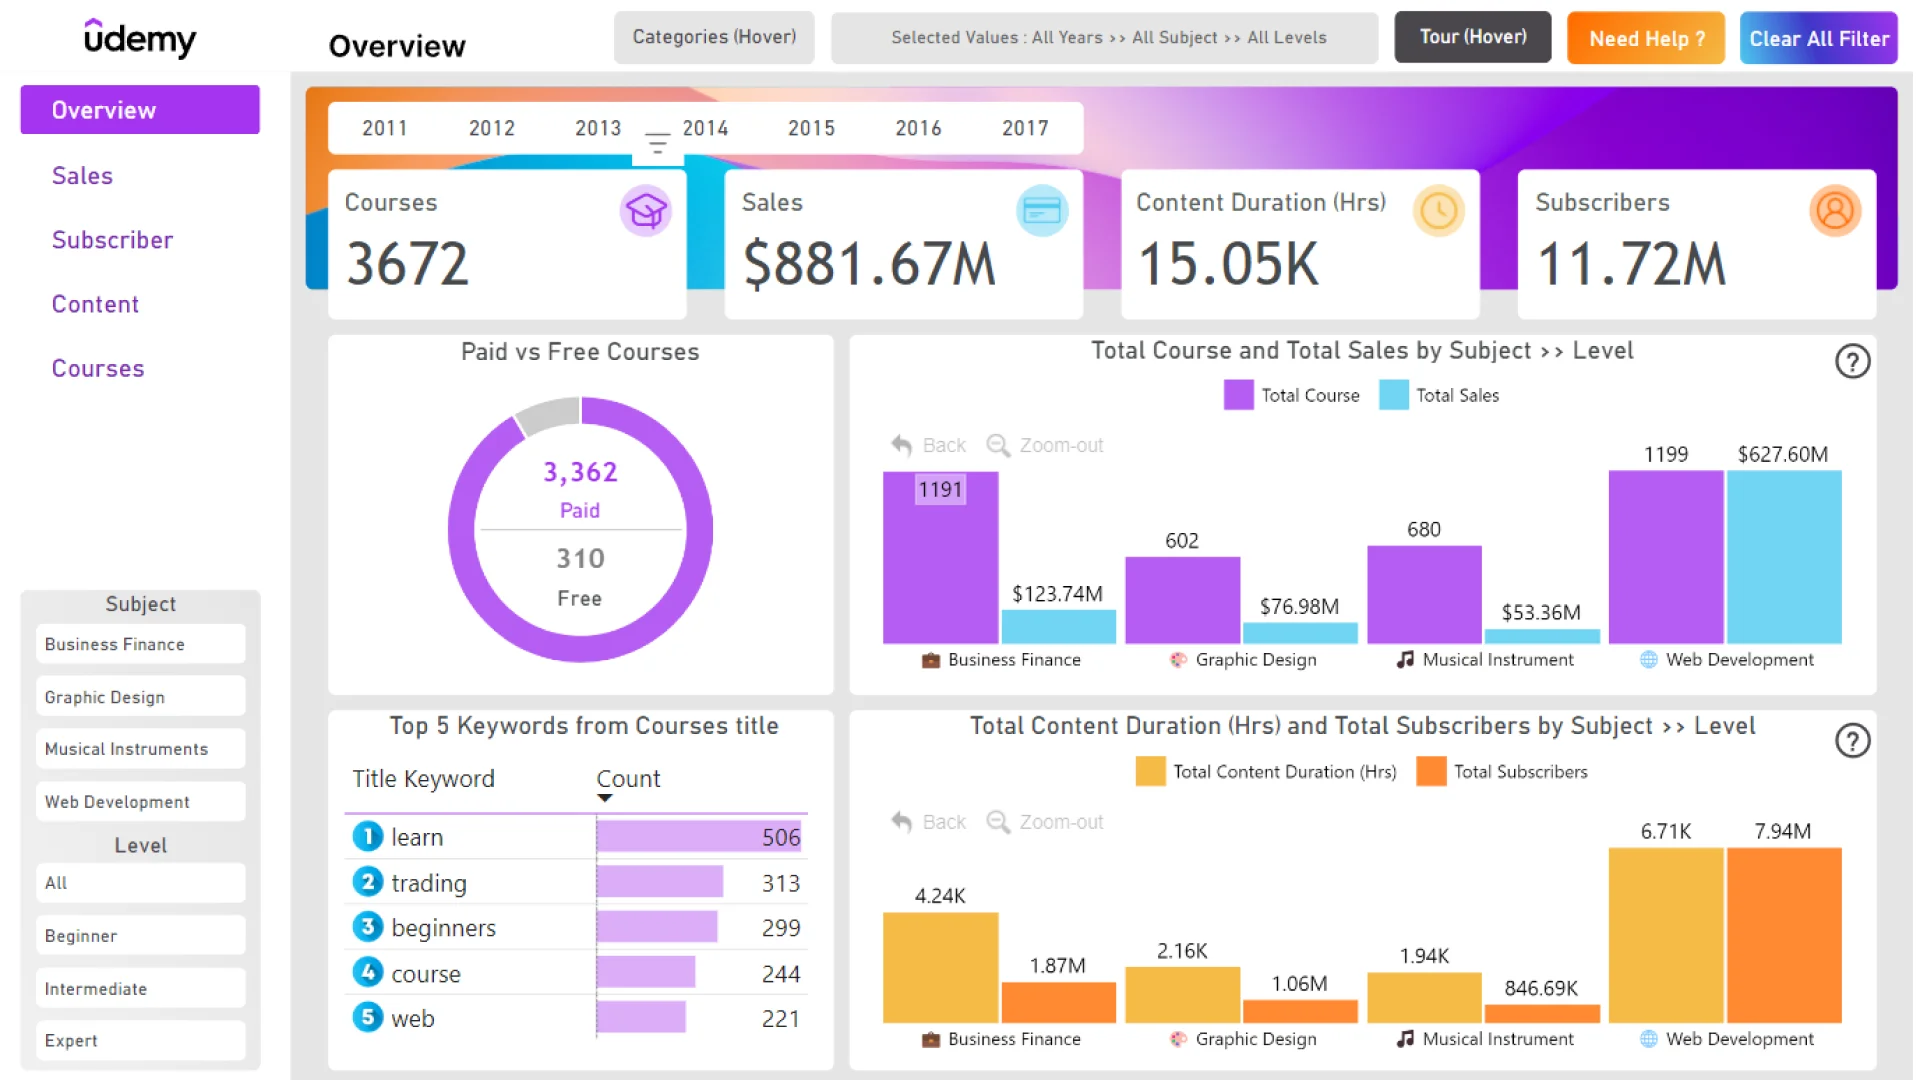The width and height of the screenshot is (1920, 1080).
Task: Select year 2017 in year slicer
Action: (x=1025, y=128)
